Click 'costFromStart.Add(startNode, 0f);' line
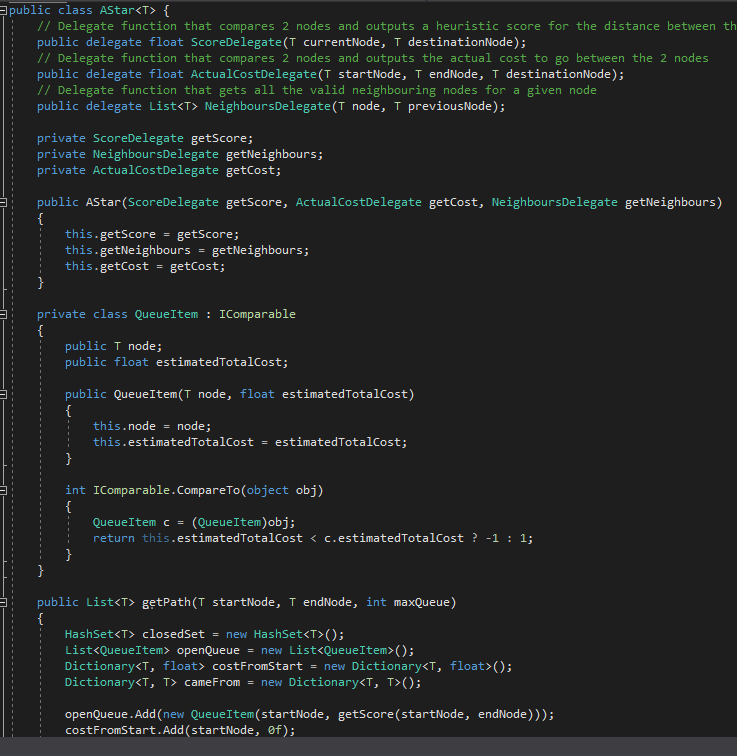This screenshot has width=737, height=756. pos(180,730)
